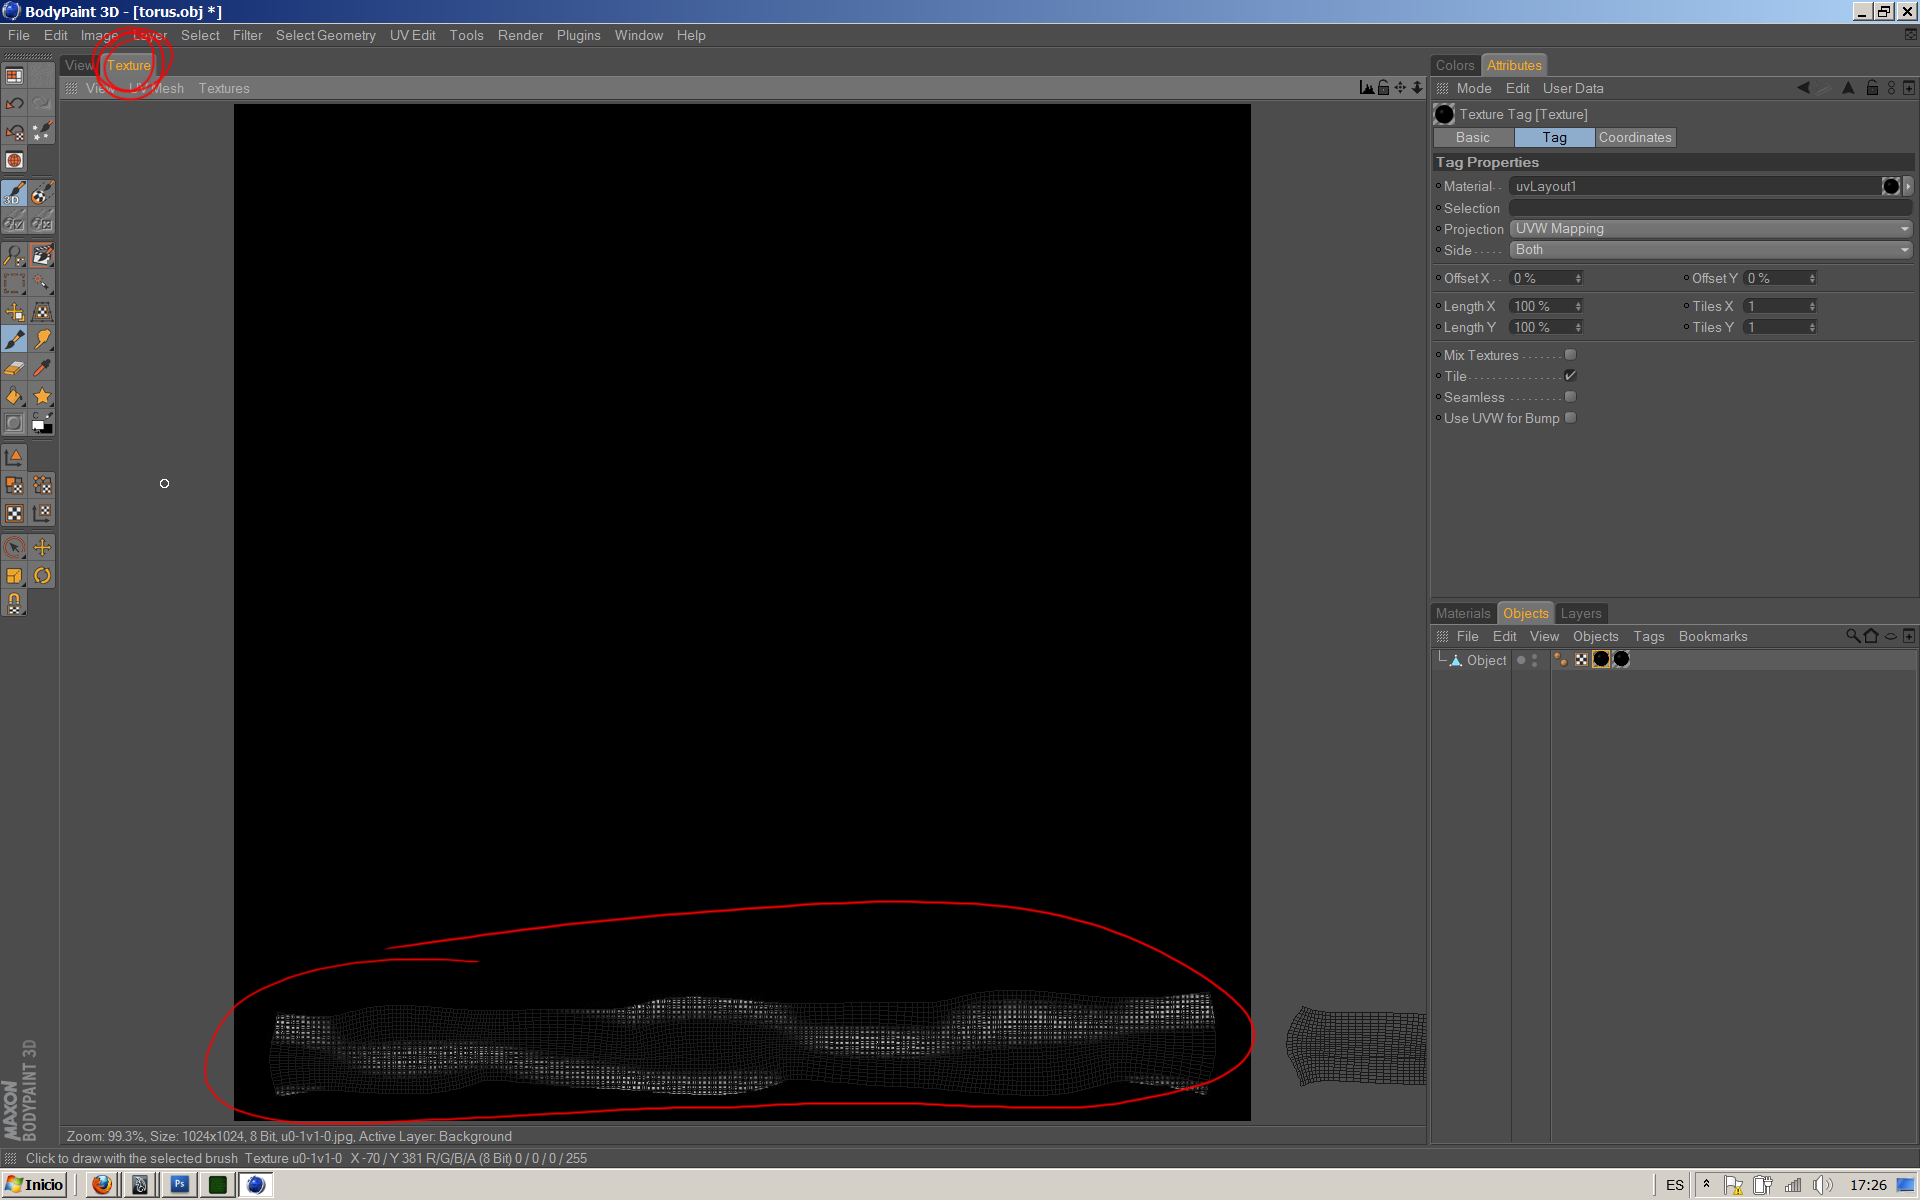Click the foreground/background color swatch
This screenshot has height=1200, width=1920.
tap(42, 424)
